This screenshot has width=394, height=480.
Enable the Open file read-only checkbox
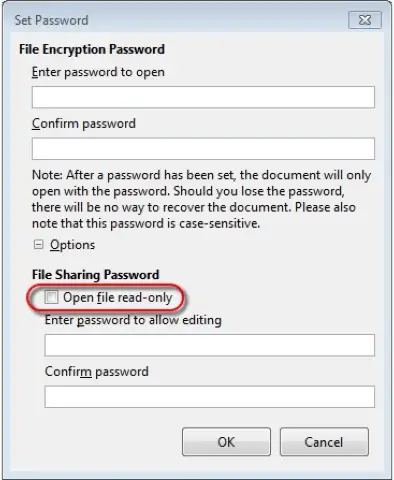[52, 297]
